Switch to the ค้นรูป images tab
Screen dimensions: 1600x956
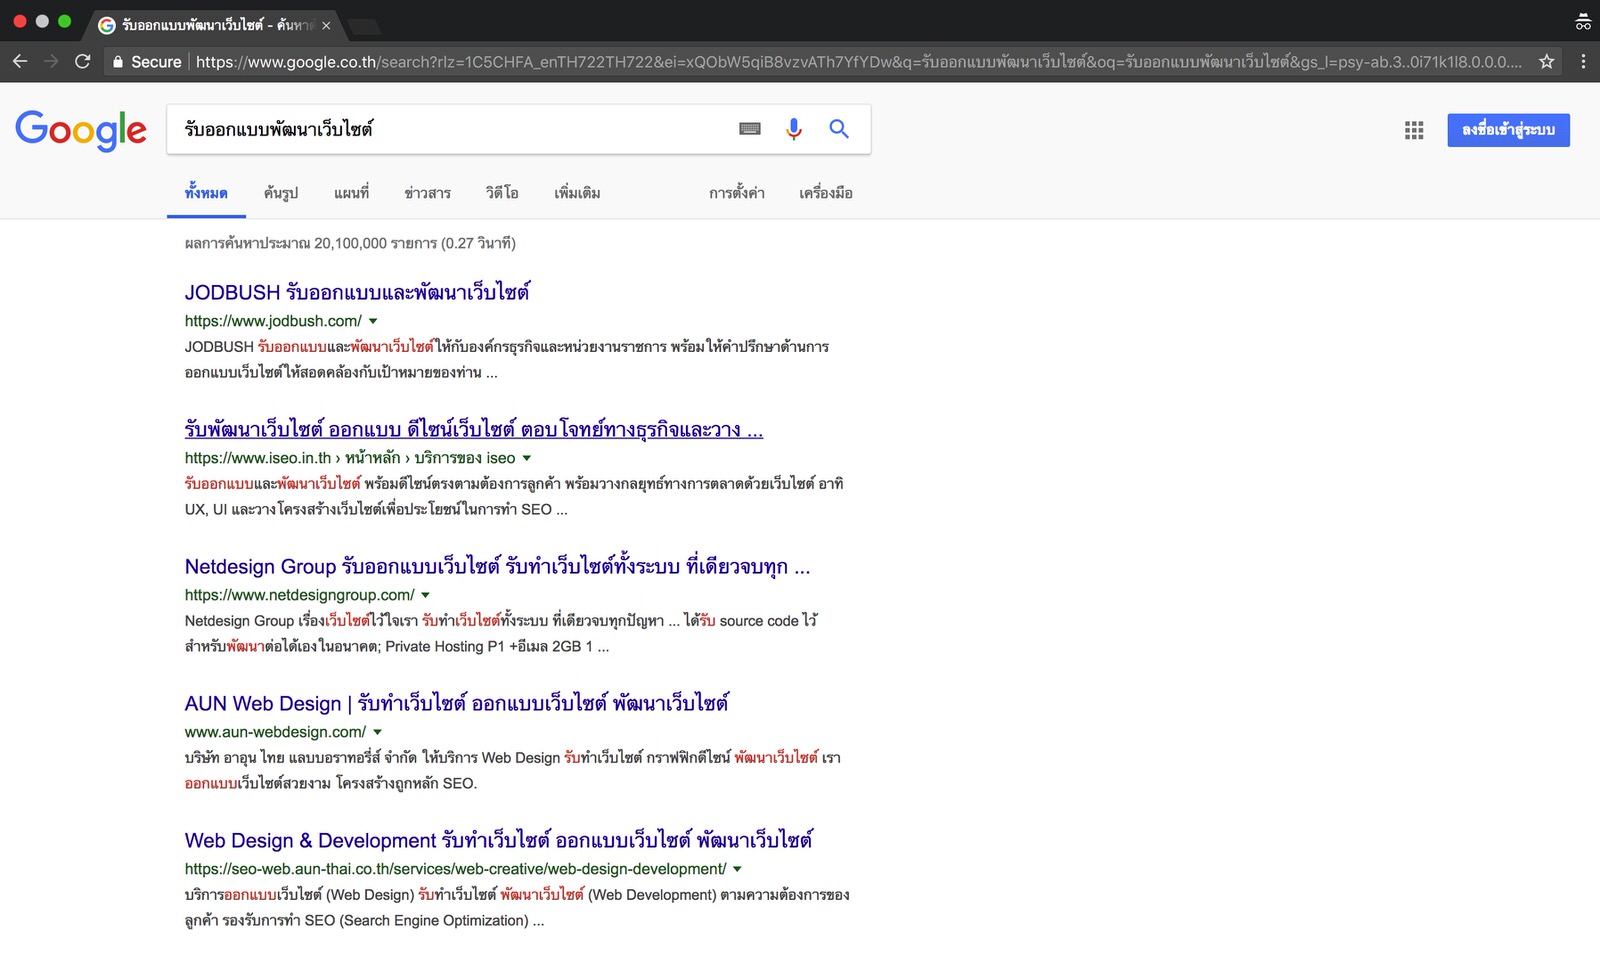click(x=280, y=193)
